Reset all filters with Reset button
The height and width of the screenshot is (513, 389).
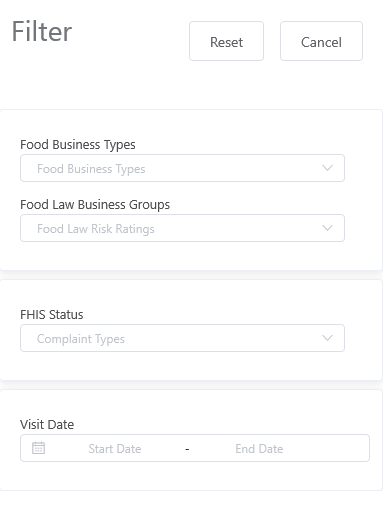(226, 41)
